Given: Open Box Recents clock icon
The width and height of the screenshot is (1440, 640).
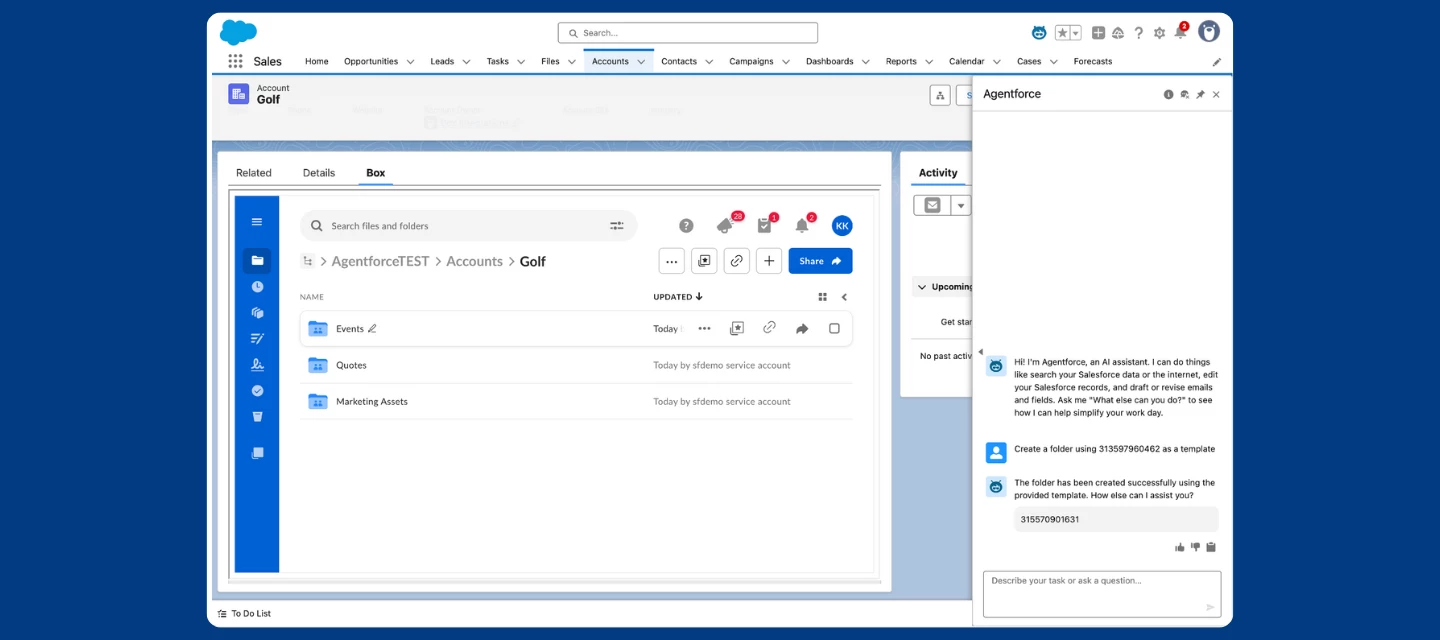Looking at the screenshot, I should 257,287.
